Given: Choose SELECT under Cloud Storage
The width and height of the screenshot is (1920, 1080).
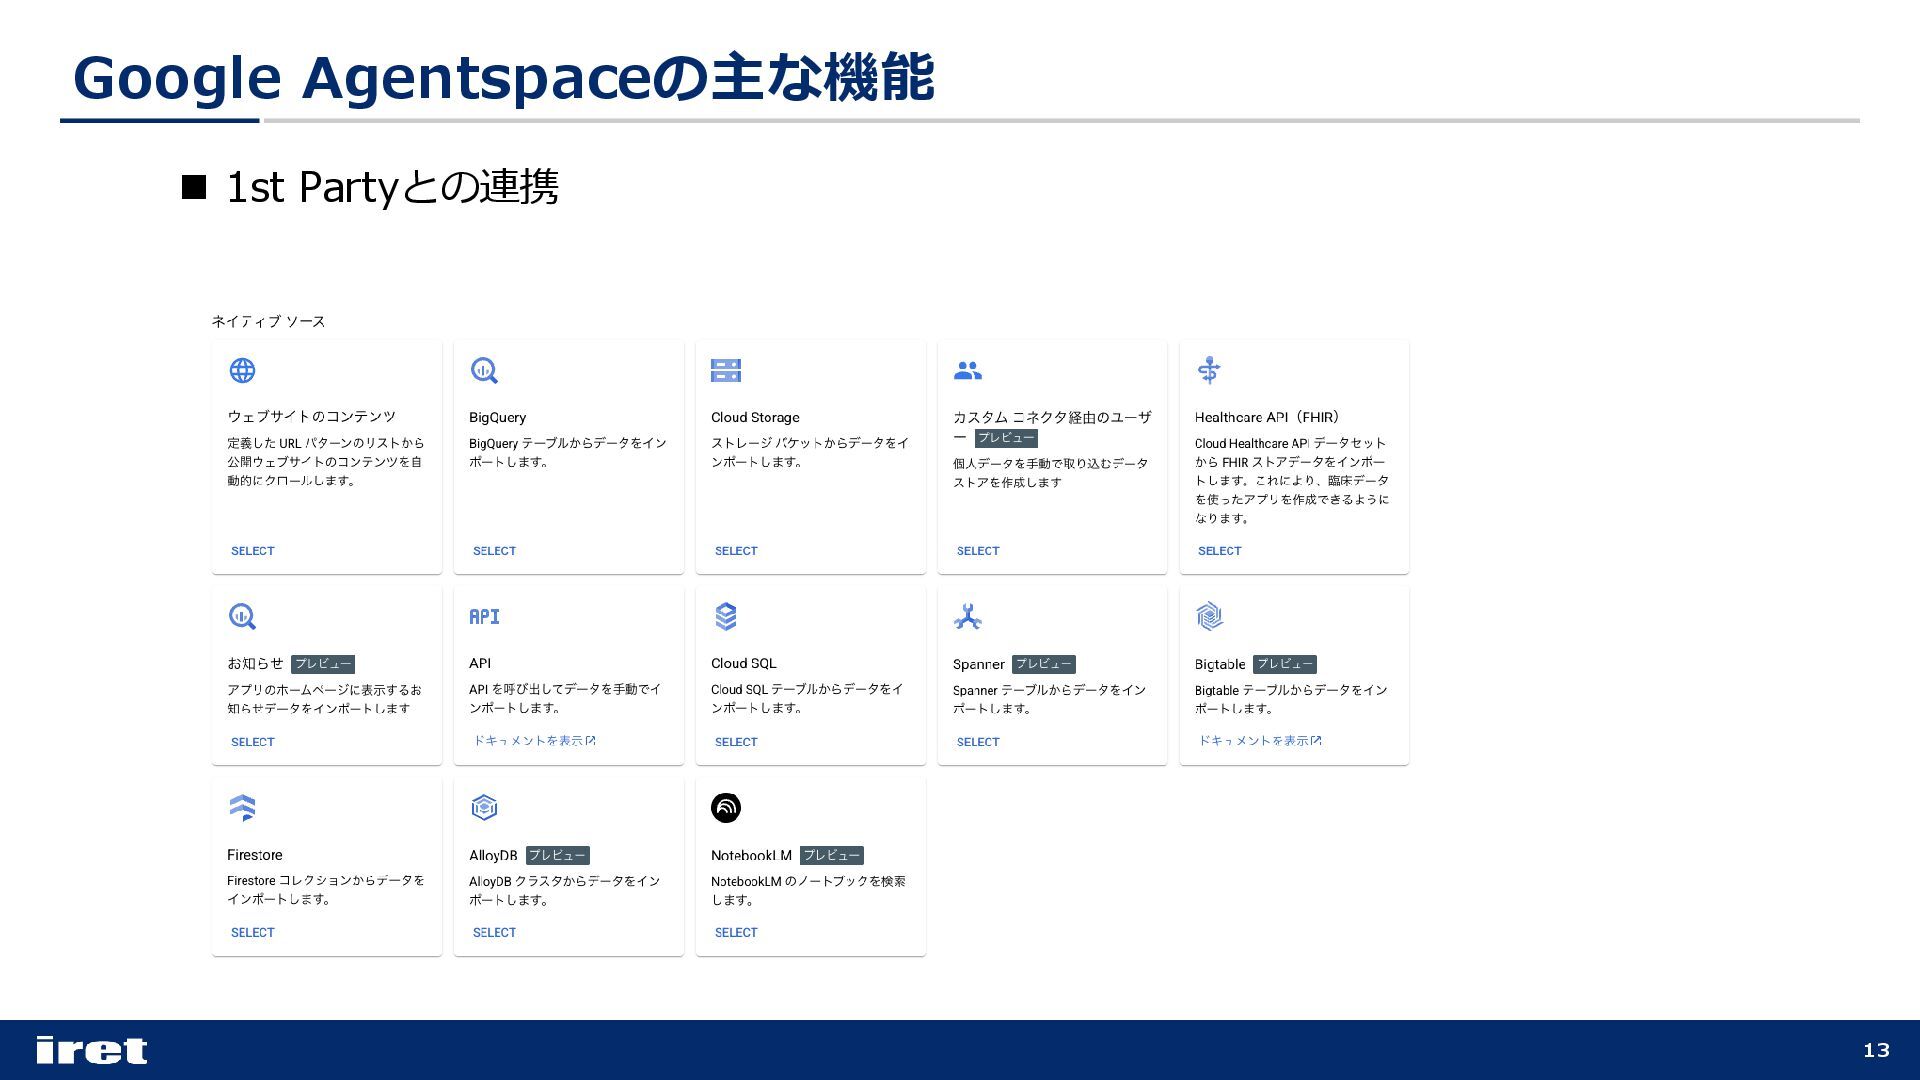Looking at the screenshot, I should click(x=736, y=551).
